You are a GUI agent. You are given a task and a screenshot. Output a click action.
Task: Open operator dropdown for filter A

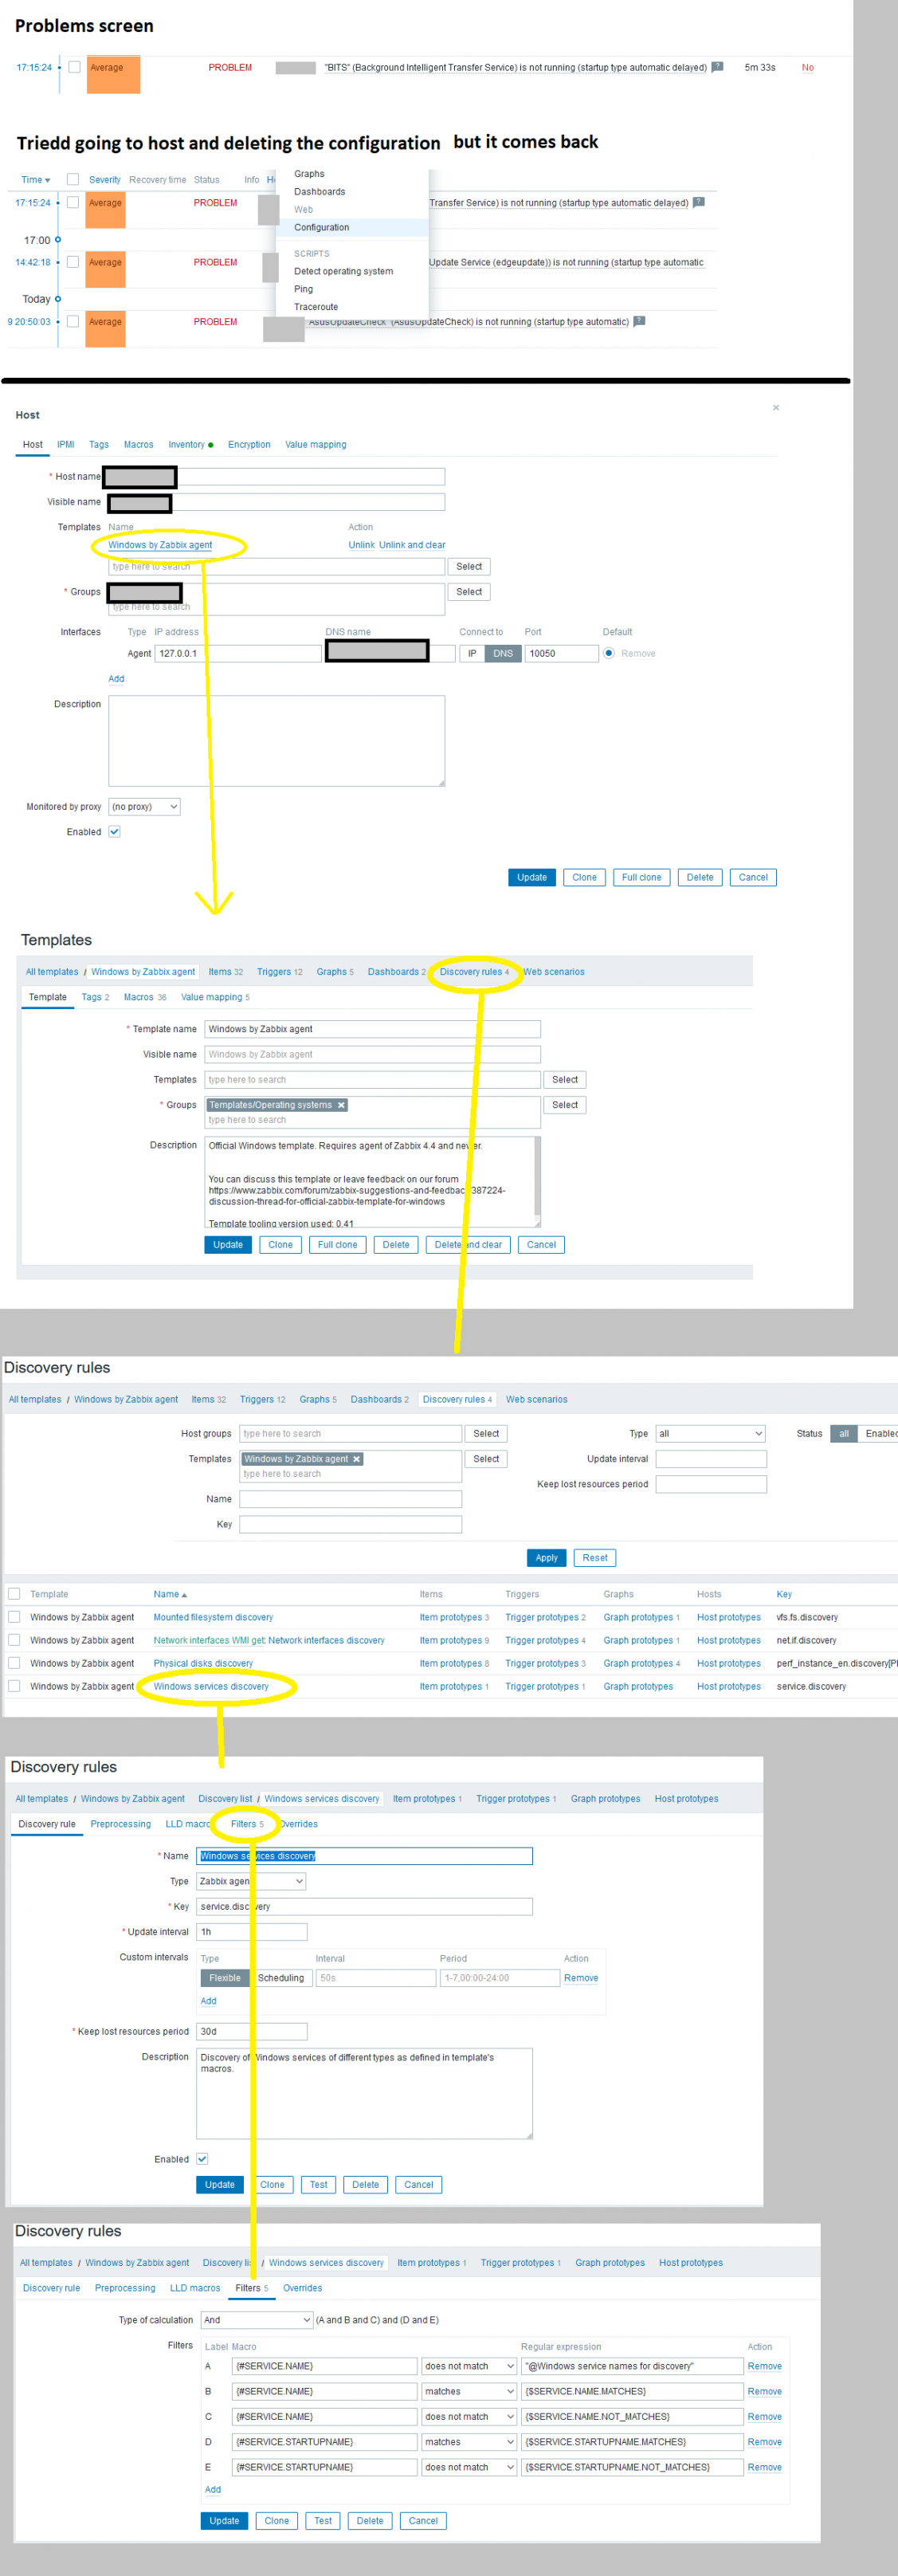(469, 2366)
